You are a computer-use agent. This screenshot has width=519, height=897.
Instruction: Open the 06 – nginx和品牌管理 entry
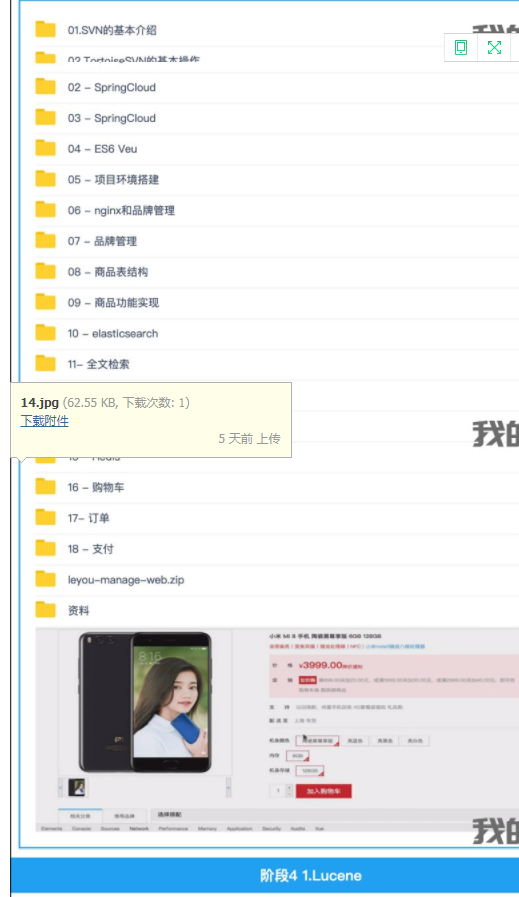pyautogui.click(x=121, y=211)
